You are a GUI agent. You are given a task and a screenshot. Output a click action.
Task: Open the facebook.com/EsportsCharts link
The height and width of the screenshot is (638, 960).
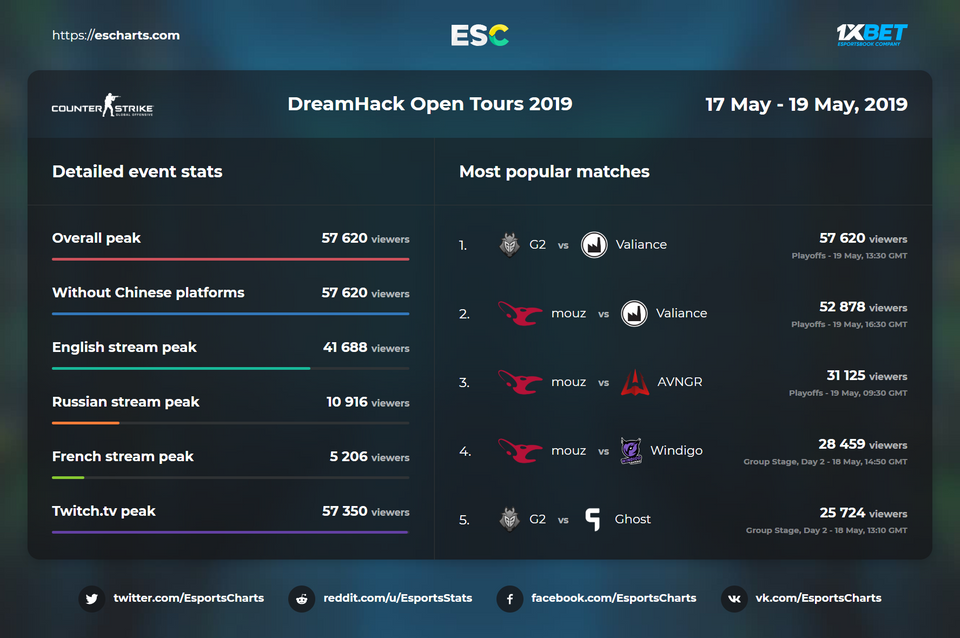[x=613, y=598]
